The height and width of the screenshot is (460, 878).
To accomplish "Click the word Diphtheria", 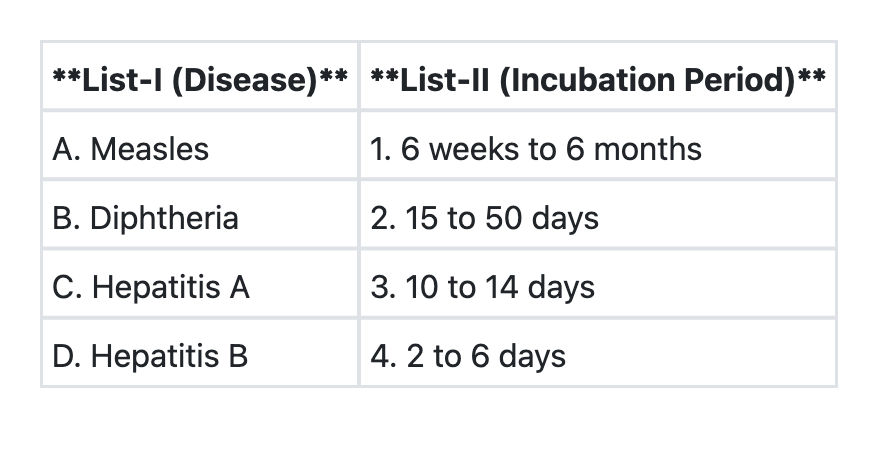I will tap(164, 218).
